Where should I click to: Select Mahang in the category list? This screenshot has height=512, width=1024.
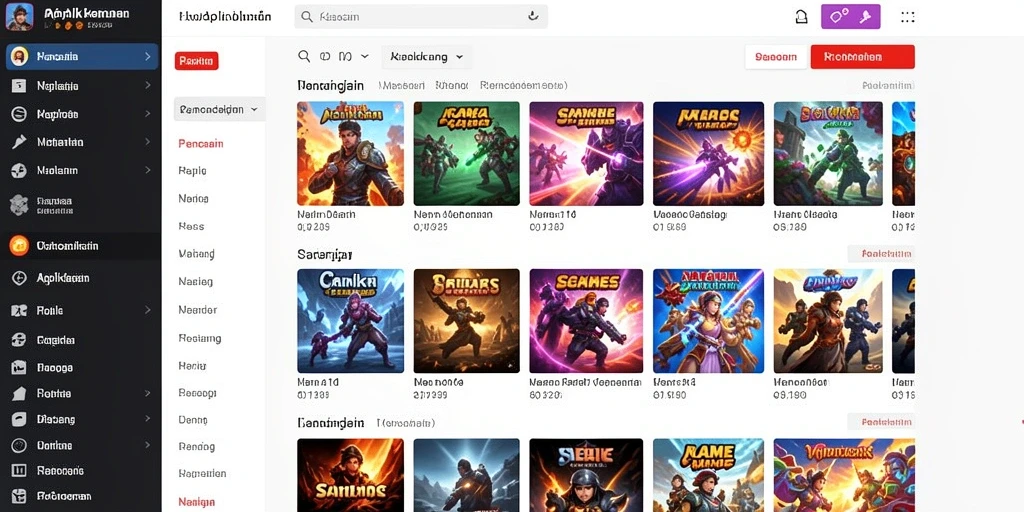tap(197, 254)
